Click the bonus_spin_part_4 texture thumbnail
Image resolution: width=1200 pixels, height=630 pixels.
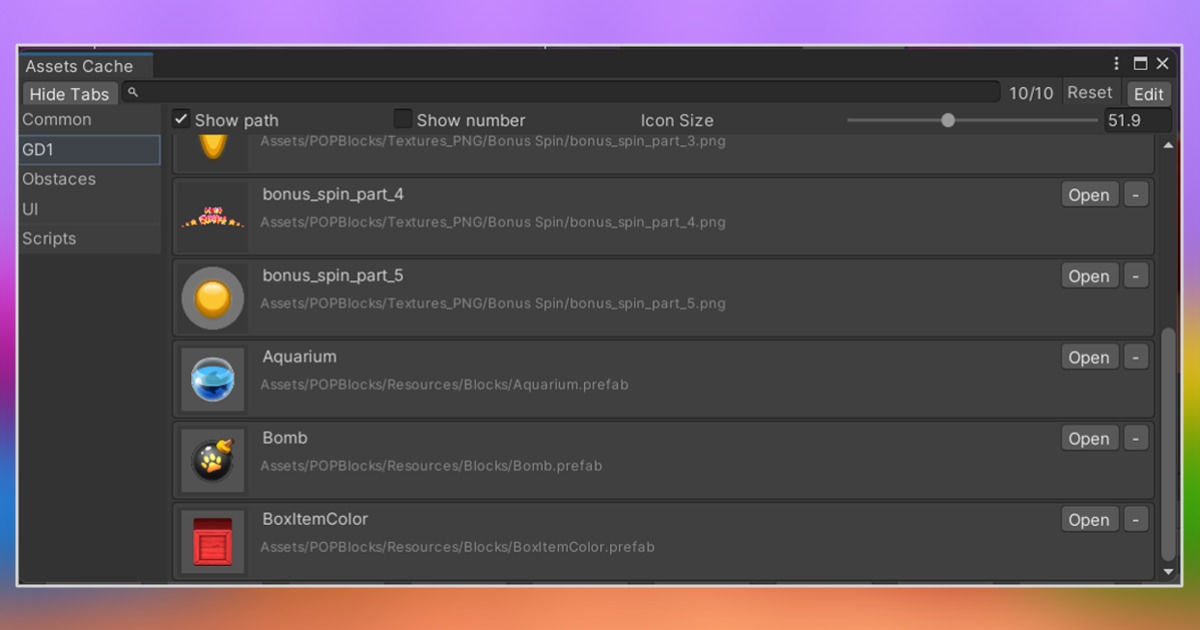tap(213, 217)
